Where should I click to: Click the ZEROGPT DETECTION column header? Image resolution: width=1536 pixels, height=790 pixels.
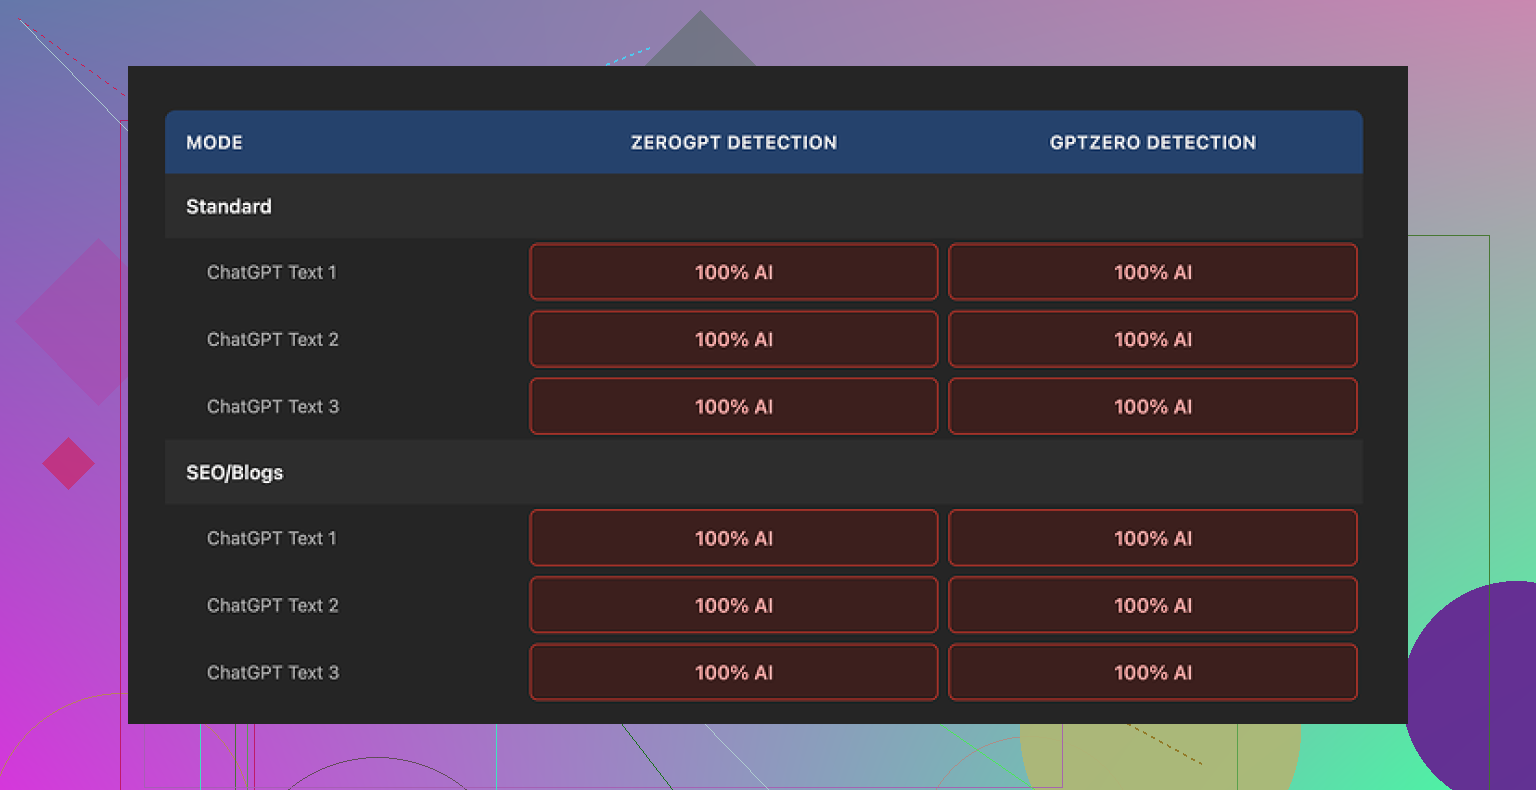coord(733,143)
